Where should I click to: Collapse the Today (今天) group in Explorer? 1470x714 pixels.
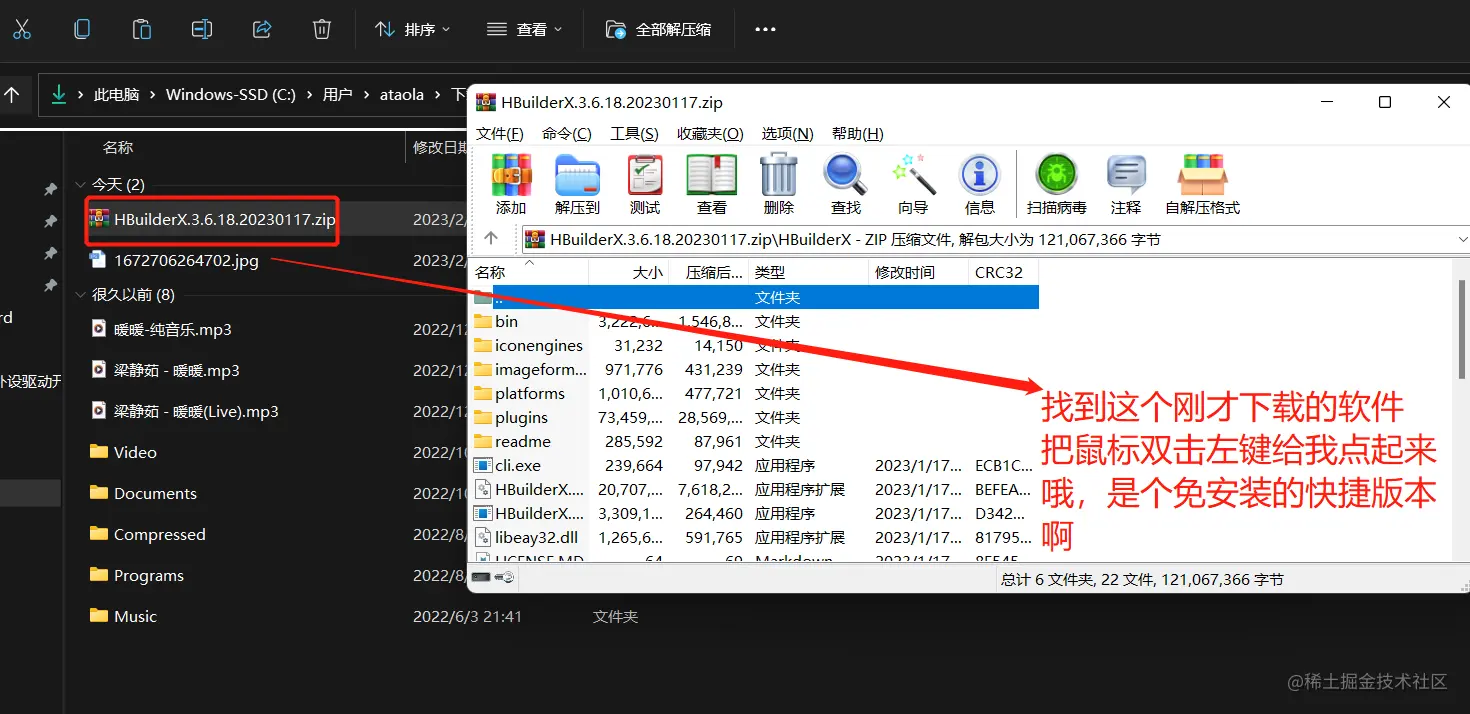(80, 185)
